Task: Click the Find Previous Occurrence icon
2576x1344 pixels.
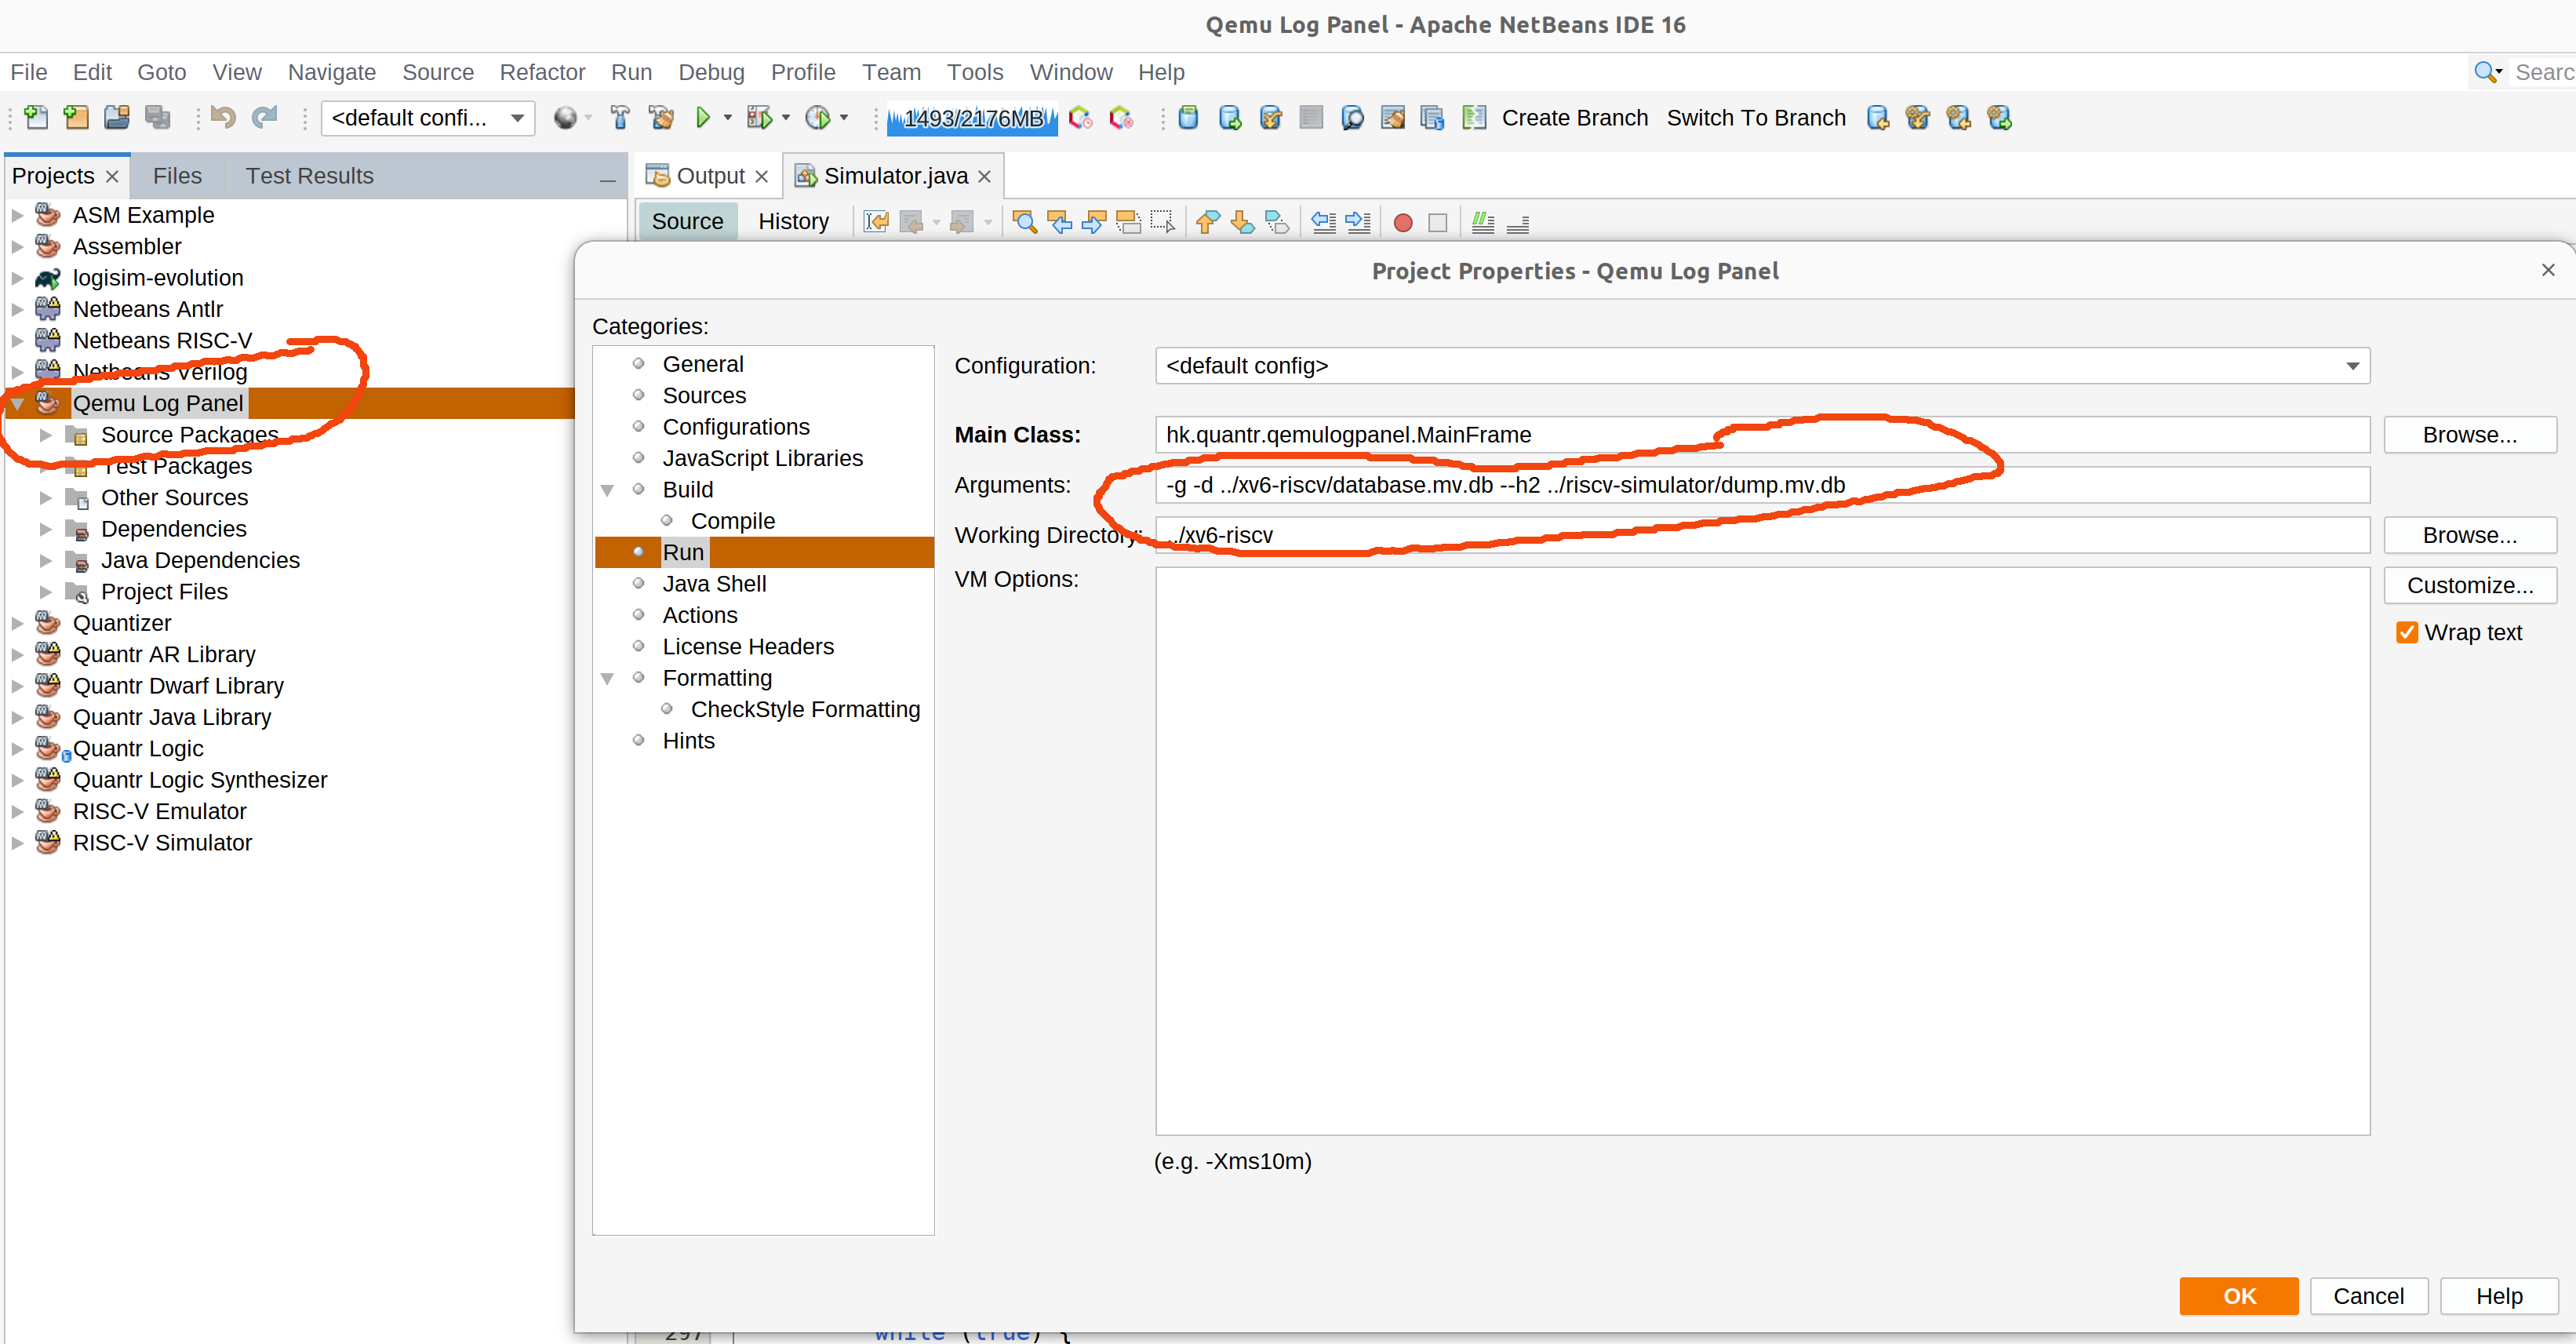Action: 1059,222
